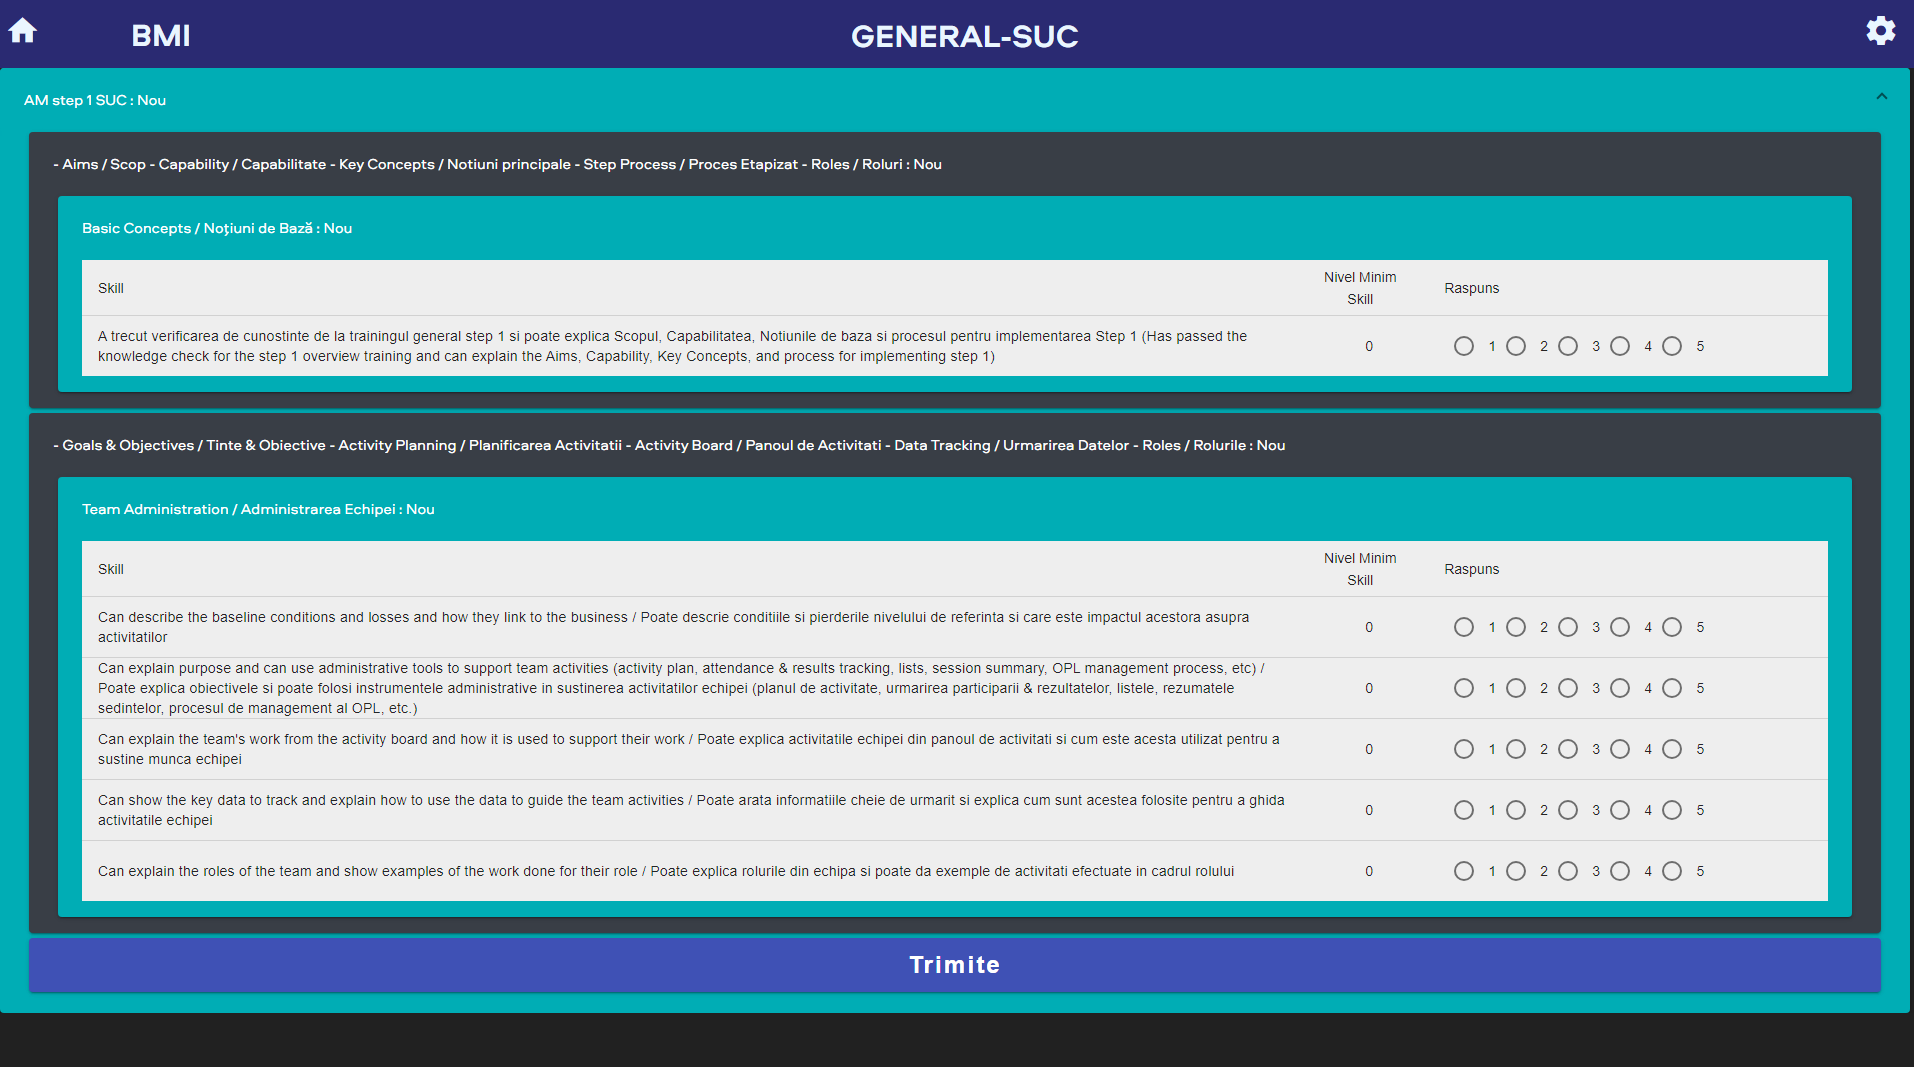Collapse the AM step 1 SUC panel chevron

click(1881, 97)
